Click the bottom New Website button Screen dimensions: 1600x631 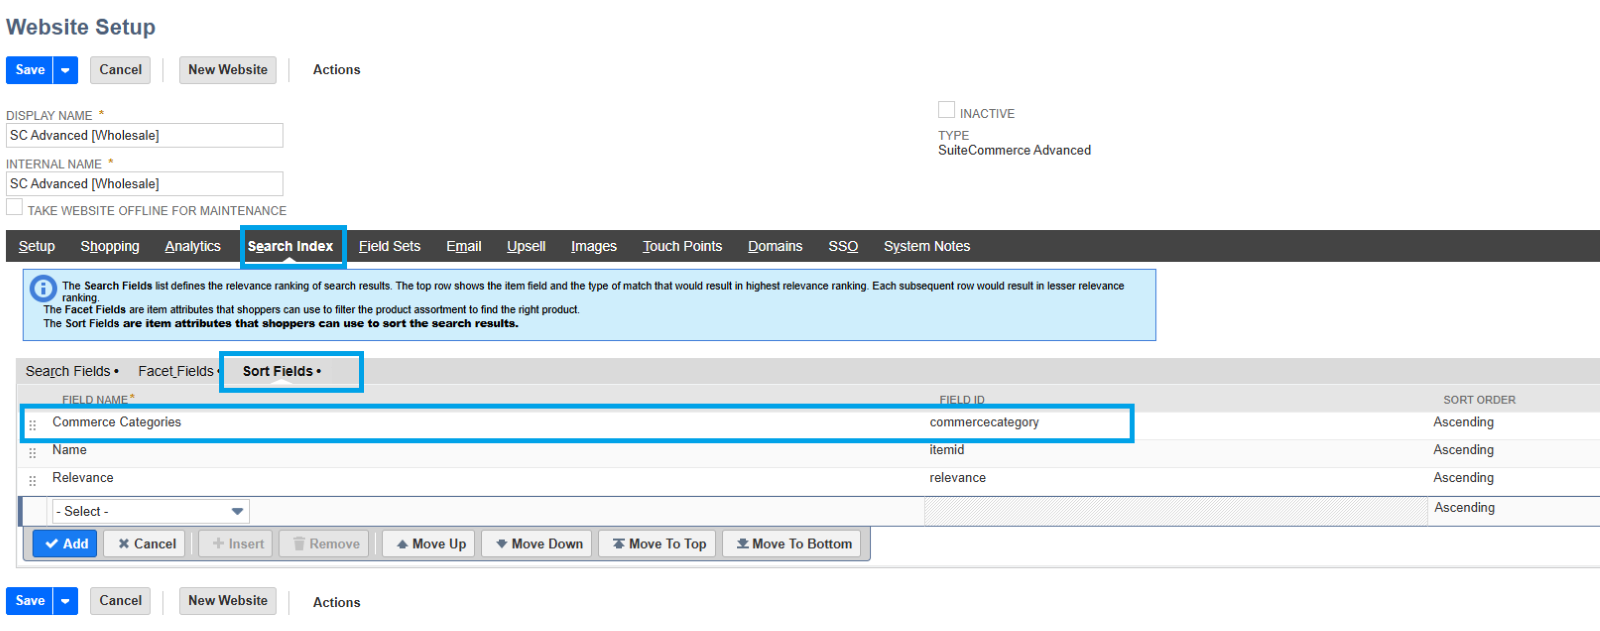(228, 601)
